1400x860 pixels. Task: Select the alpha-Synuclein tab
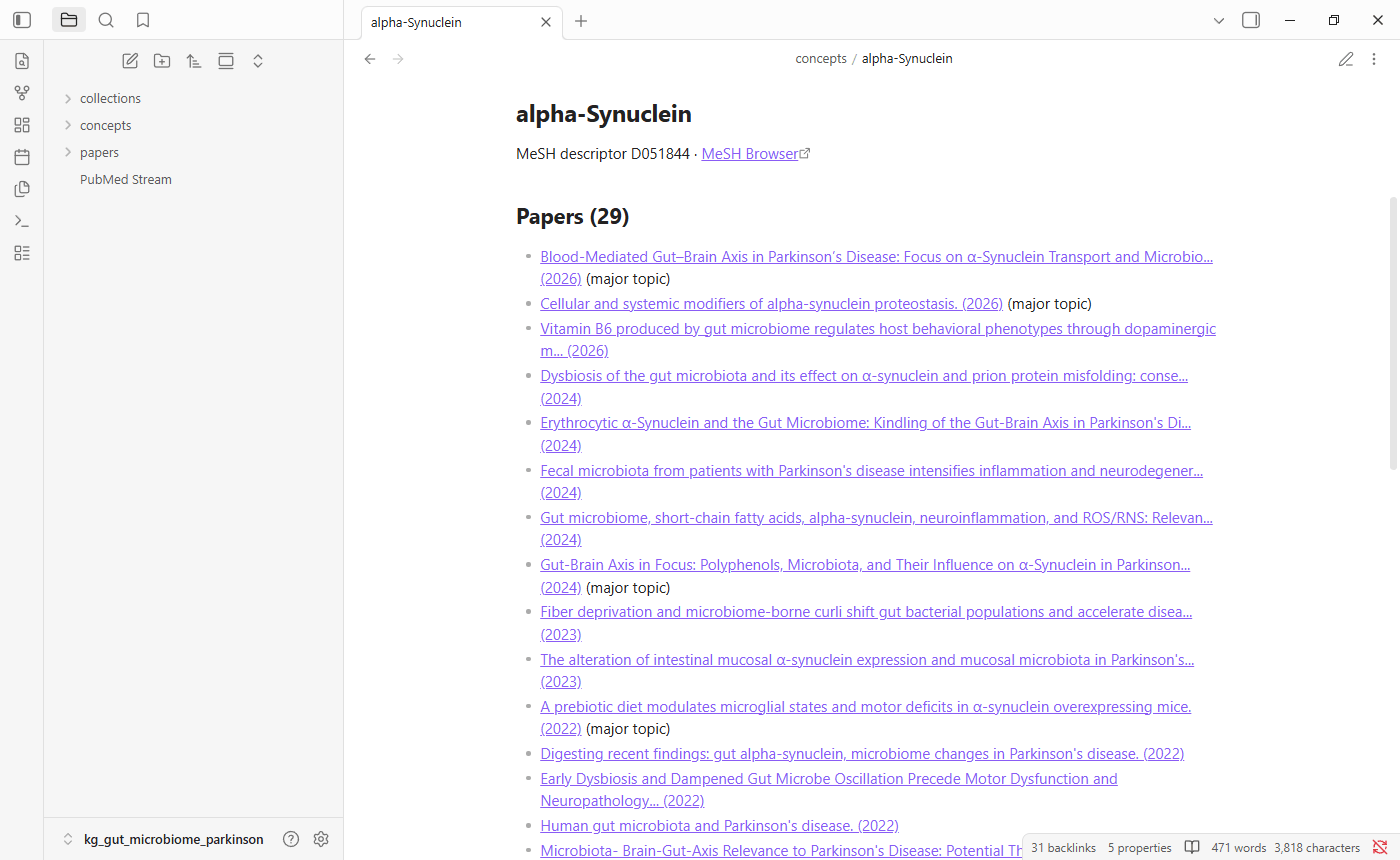461,22
